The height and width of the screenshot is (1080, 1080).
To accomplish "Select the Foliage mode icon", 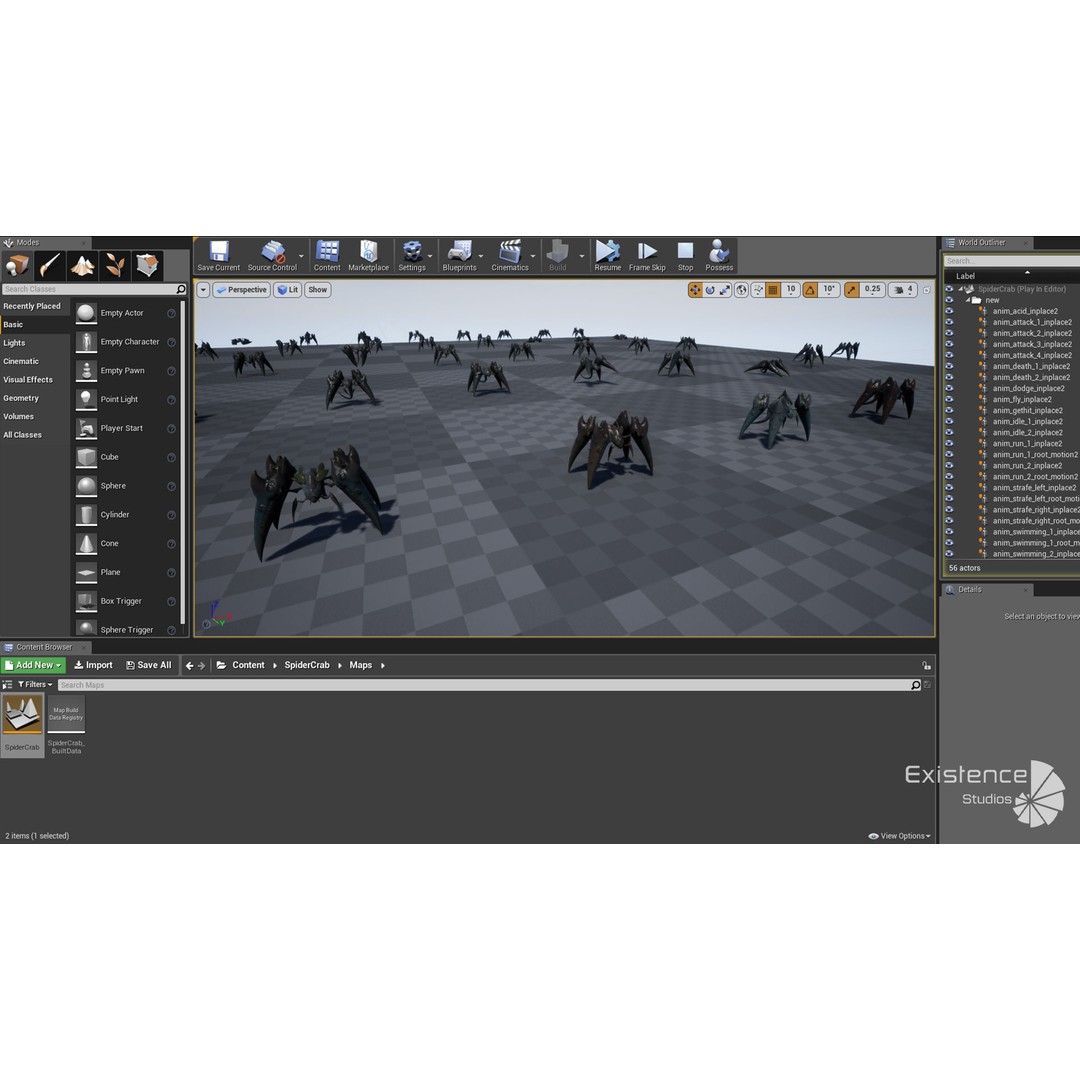I will [114, 265].
